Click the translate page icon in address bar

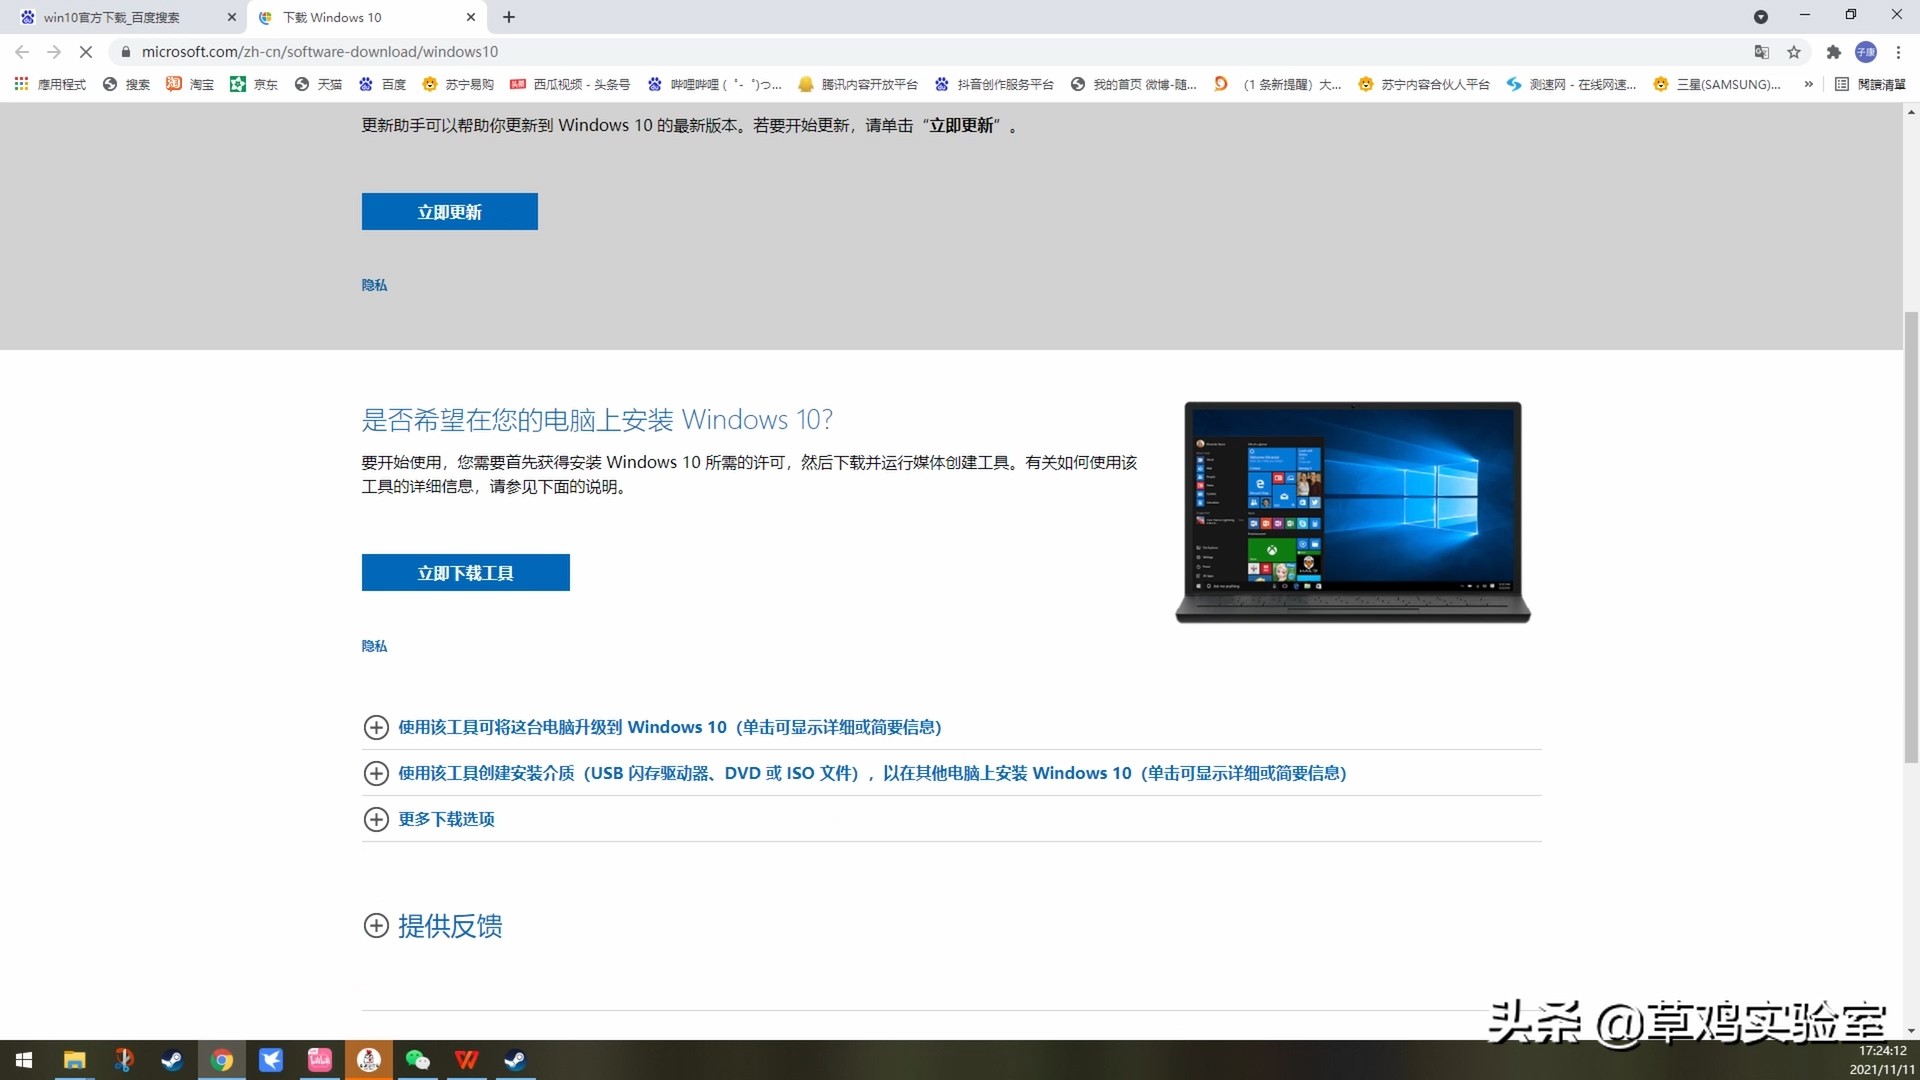pos(1762,51)
